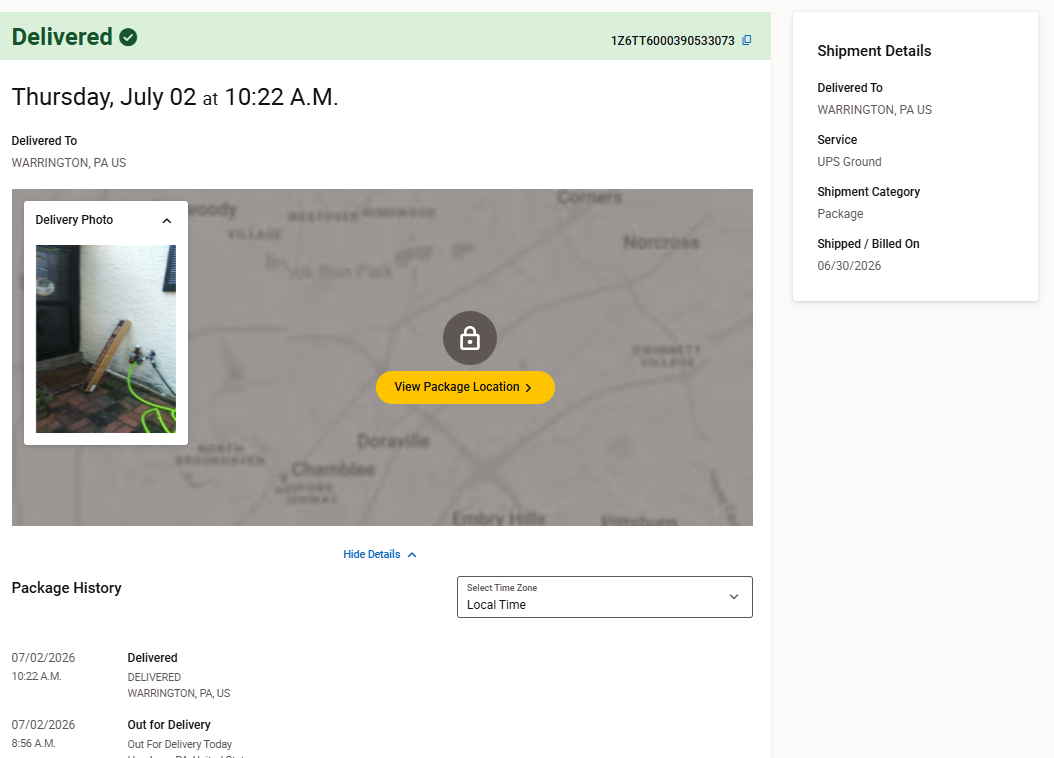Click WARRINGTON, PA US in Shipment Details
The width and height of the screenshot is (1054, 758).
(875, 110)
